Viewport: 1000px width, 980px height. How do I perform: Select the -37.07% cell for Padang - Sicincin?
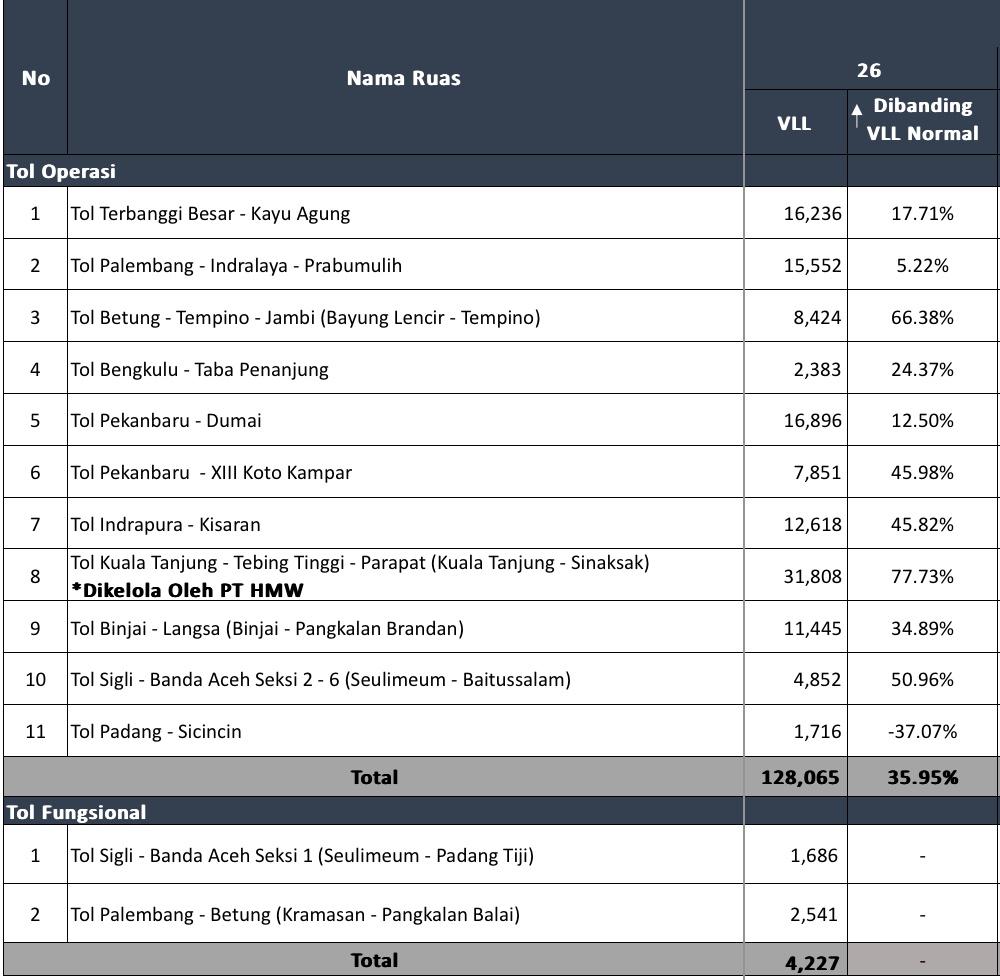pos(922,731)
